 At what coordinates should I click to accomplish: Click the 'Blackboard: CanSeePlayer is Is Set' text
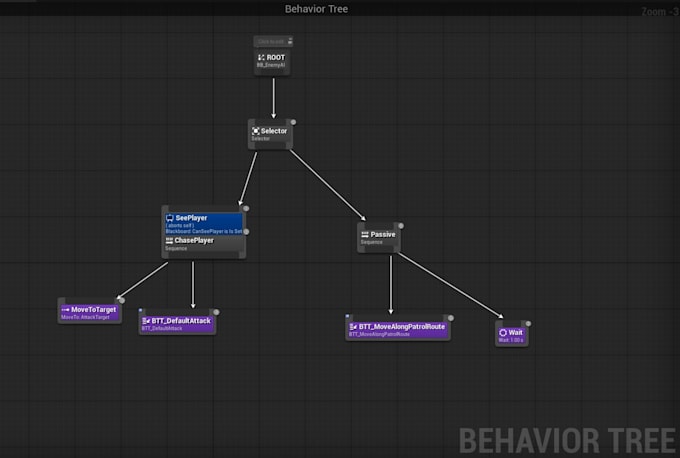tap(204, 232)
